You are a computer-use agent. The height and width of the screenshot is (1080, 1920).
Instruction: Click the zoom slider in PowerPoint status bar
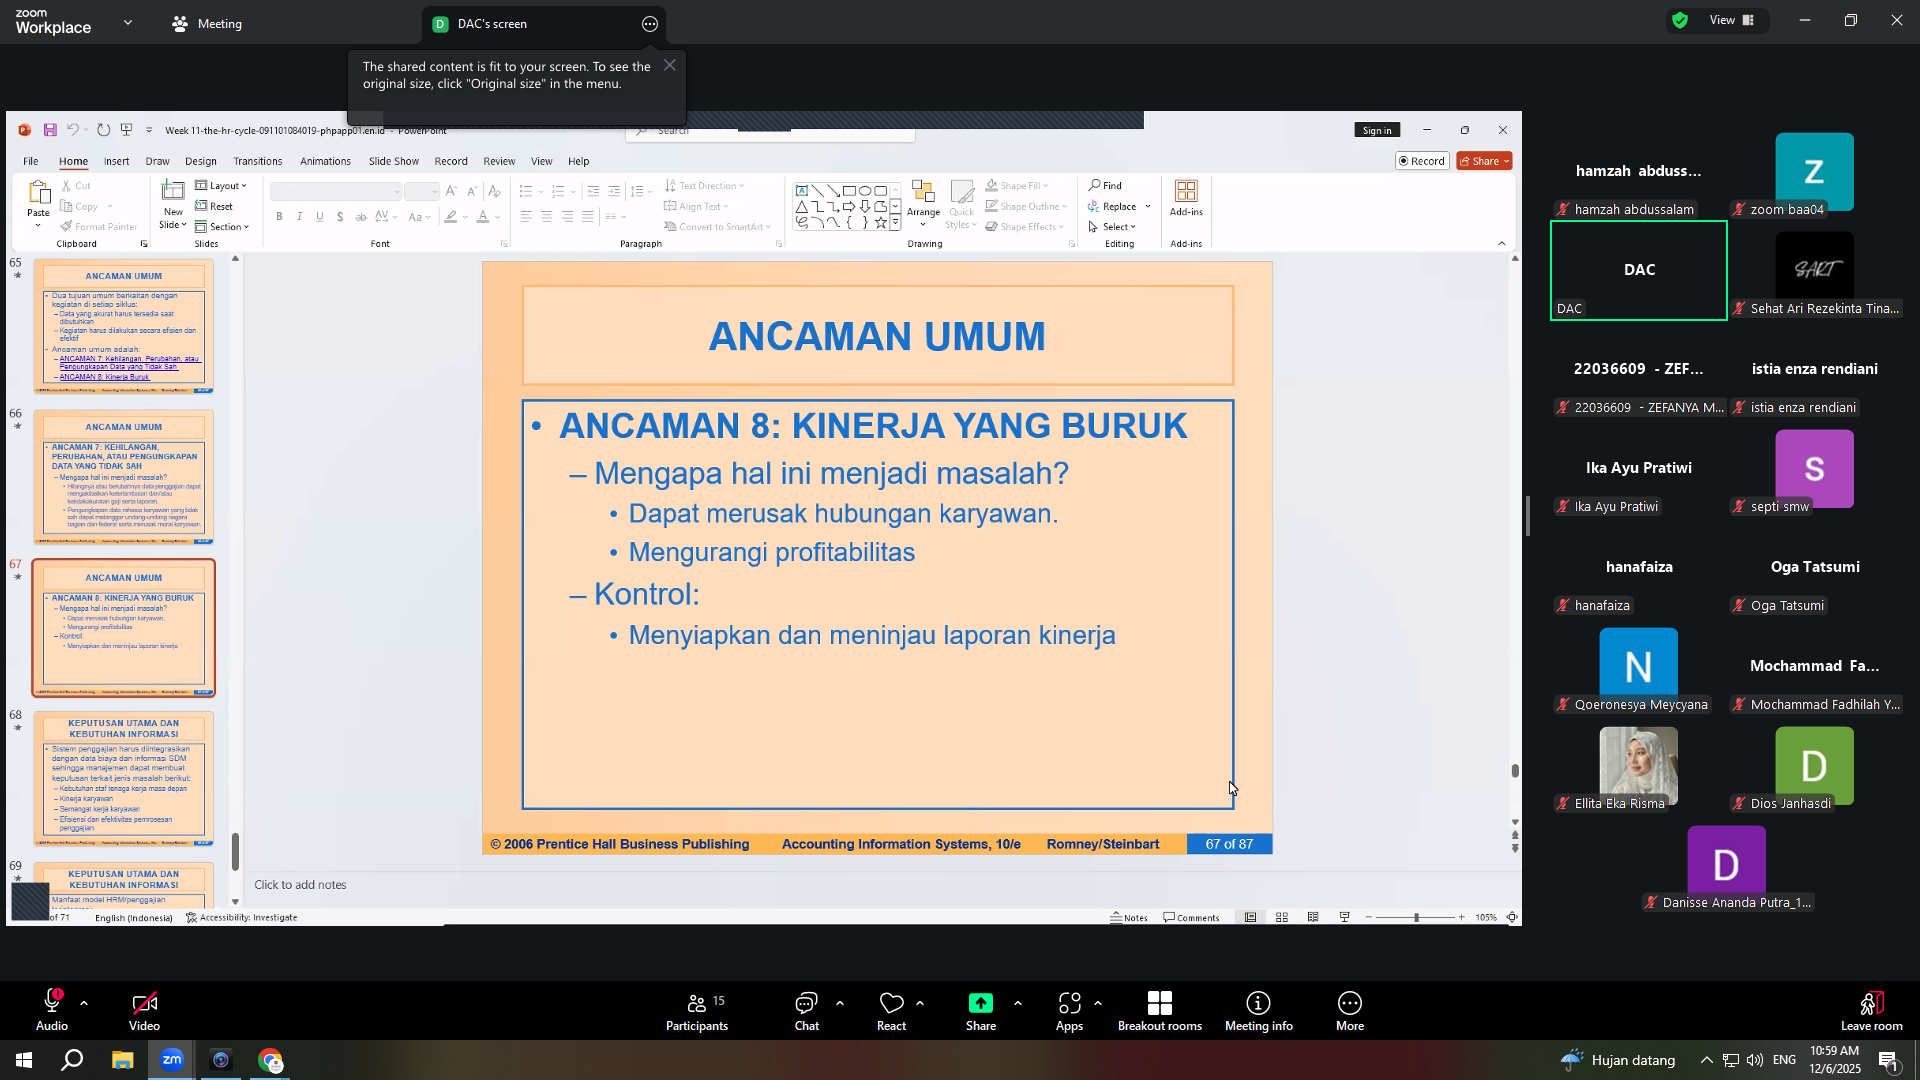coord(1416,918)
